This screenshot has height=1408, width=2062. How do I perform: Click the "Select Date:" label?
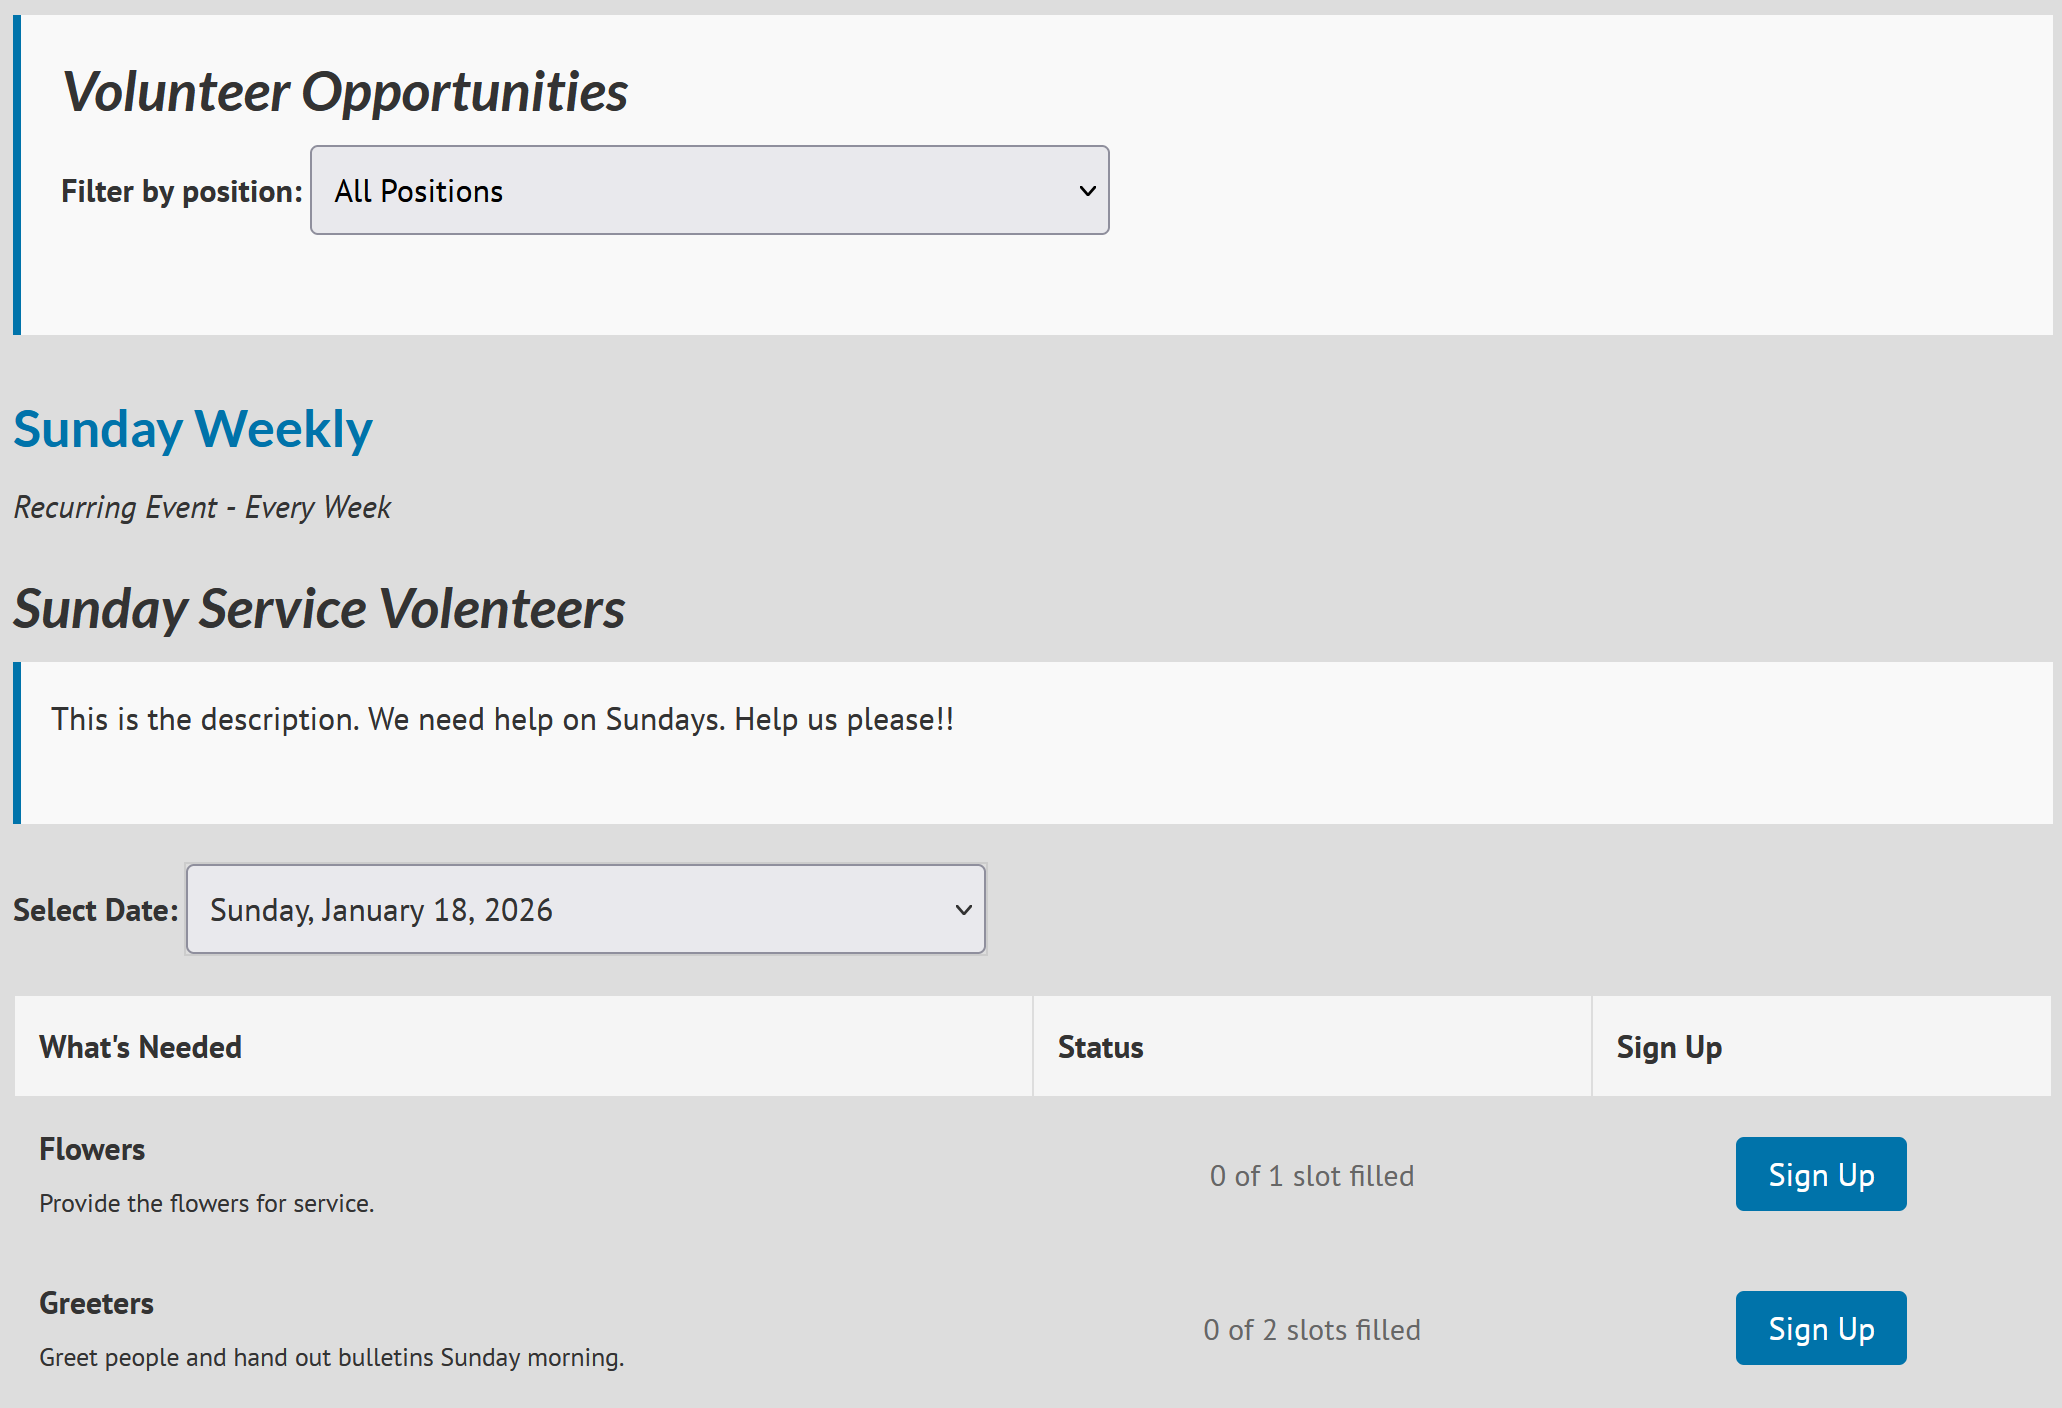95,910
